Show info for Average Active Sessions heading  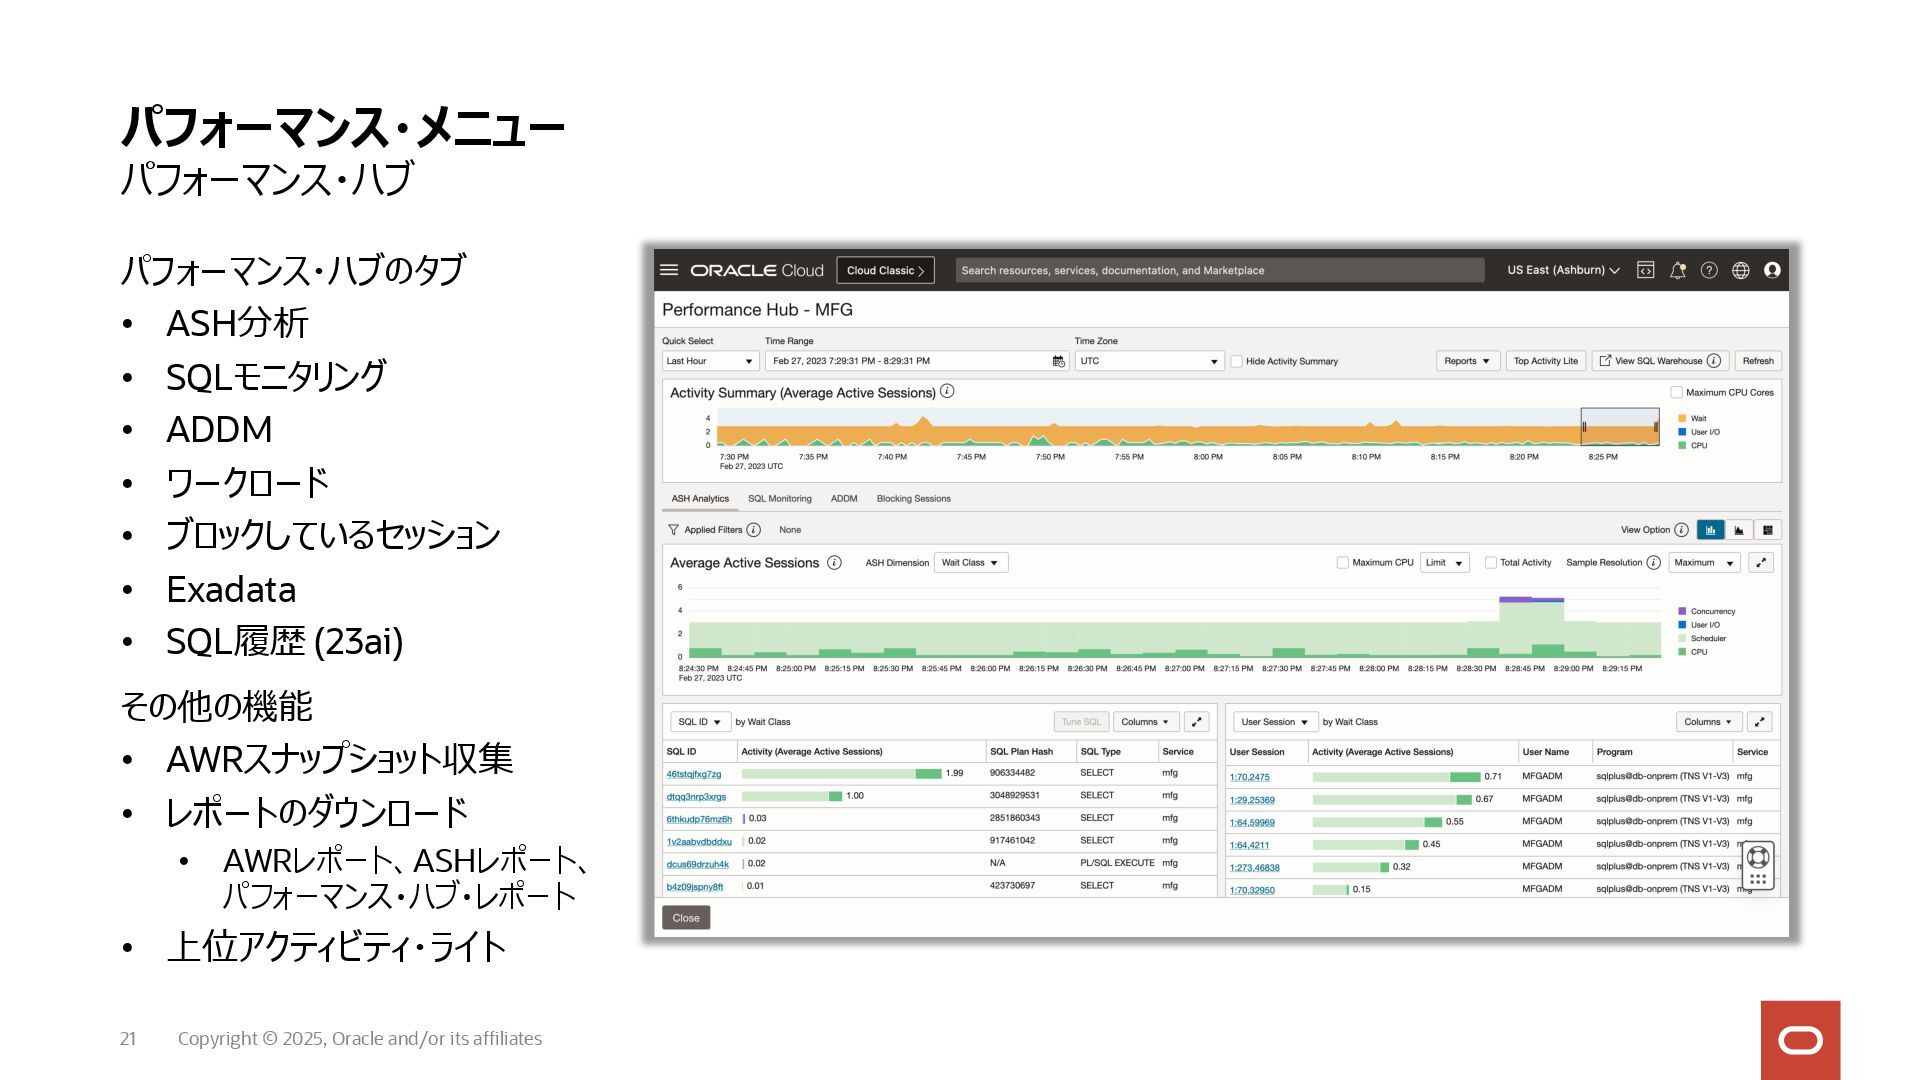834,563
